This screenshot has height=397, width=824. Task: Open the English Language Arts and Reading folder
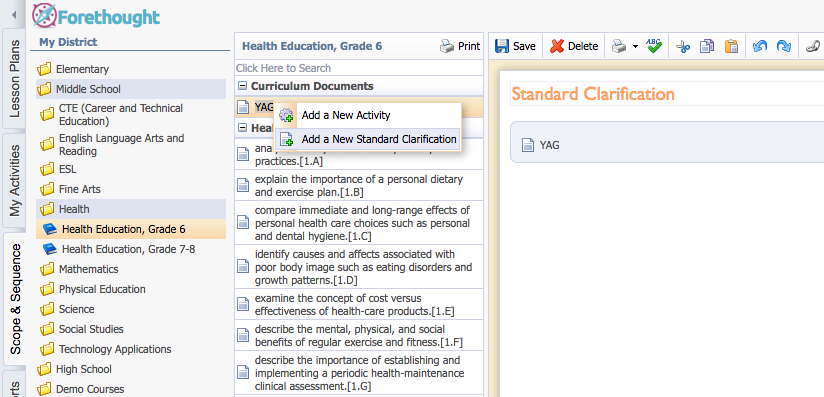(131, 145)
